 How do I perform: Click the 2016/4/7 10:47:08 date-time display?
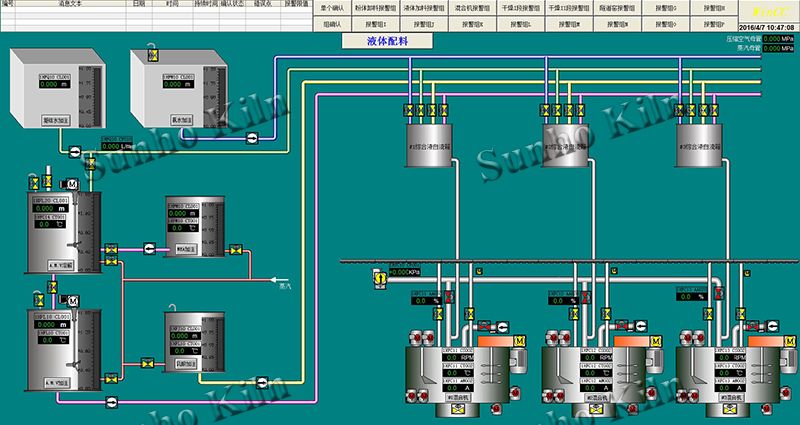(x=767, y=28)
